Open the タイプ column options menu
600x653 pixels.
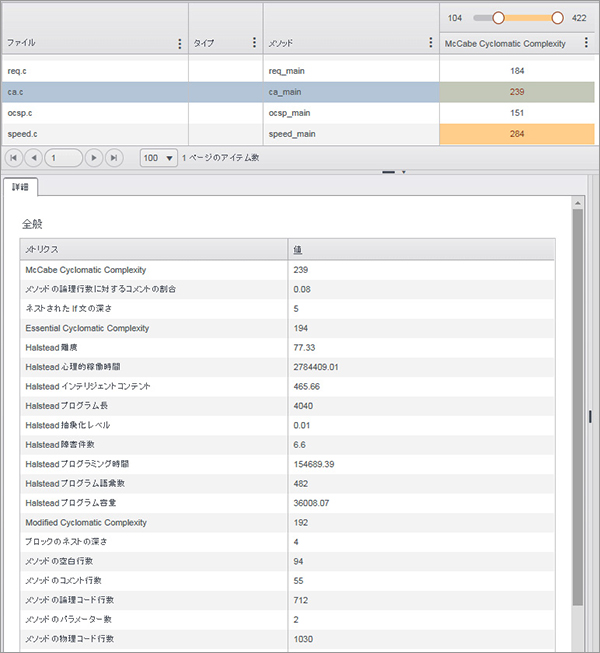(254, 42)
